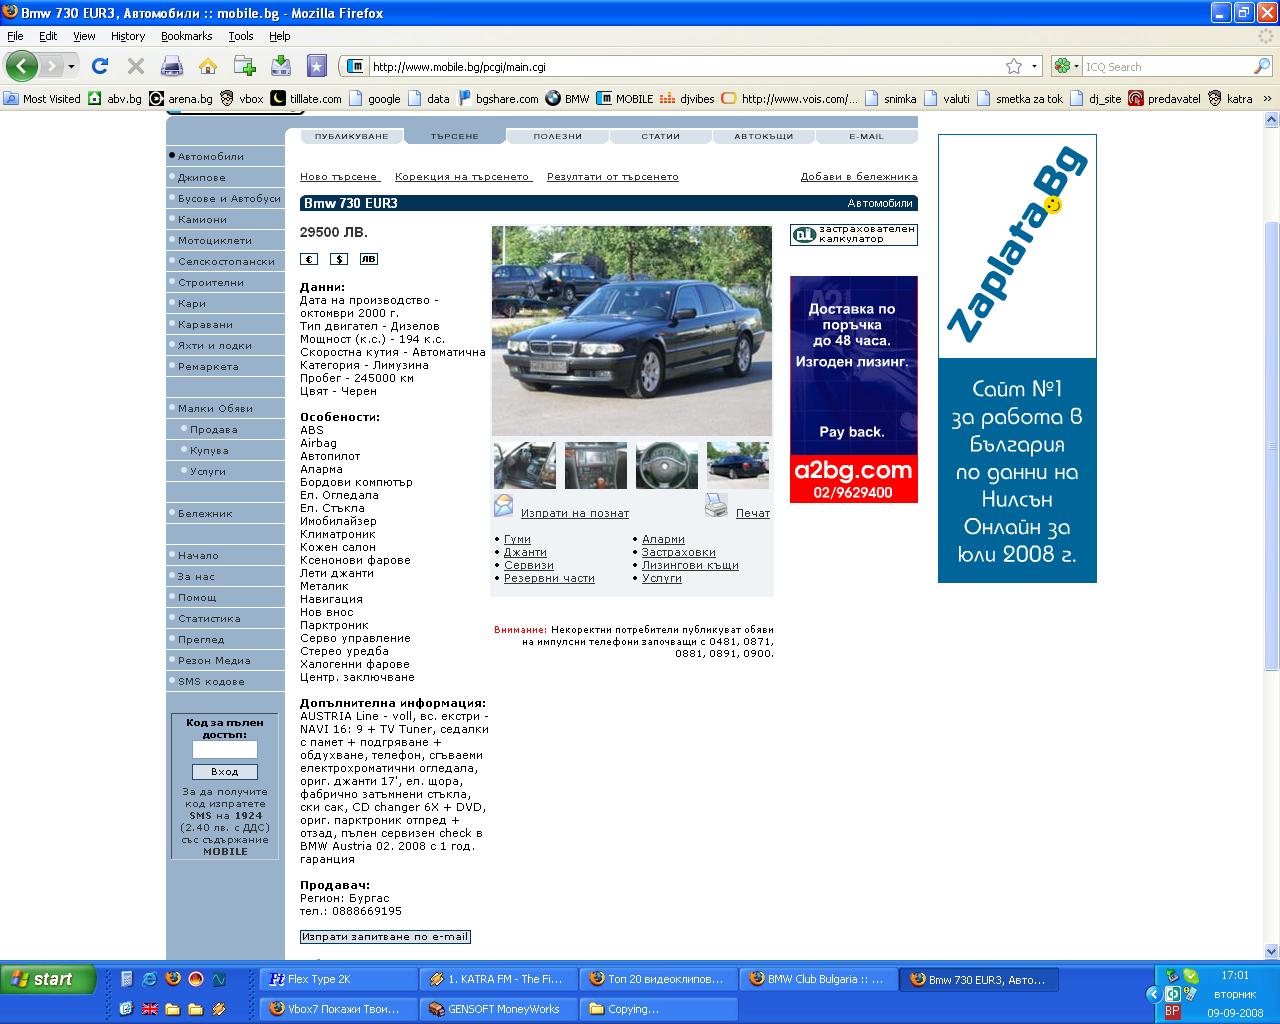Viewport: 1280px width, 1024px height.
Task: Open the History menu
Action: click(128, 36)
